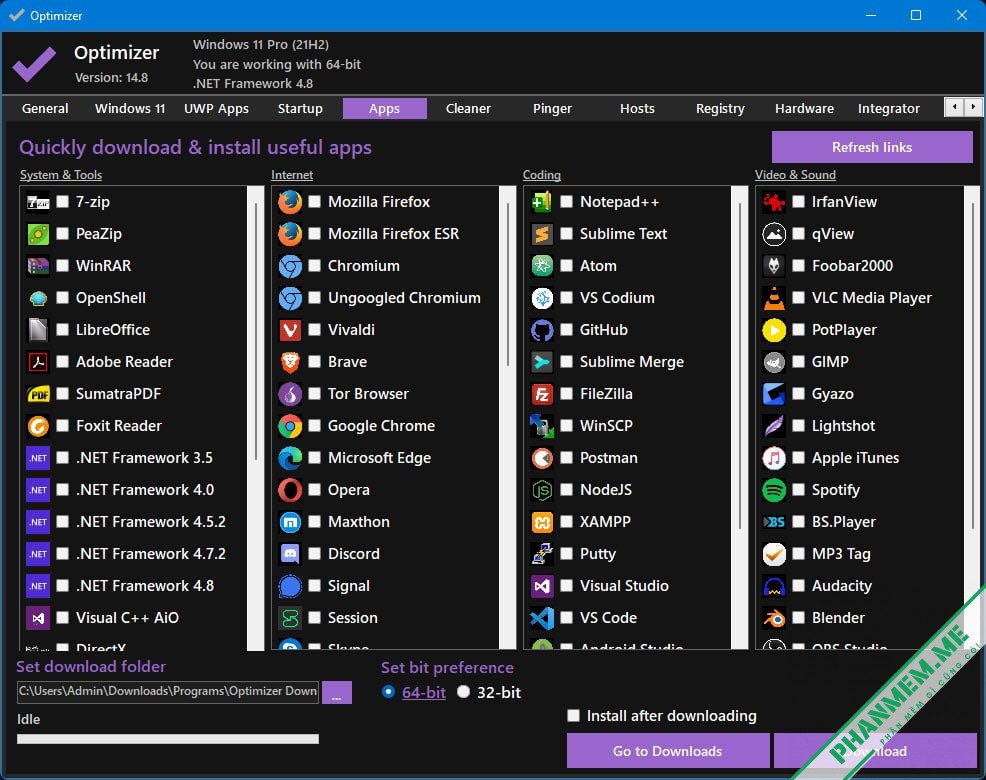Screen dimensions: 986x780
Task: Click the Notepad++ icon
Action: point(541,202)
